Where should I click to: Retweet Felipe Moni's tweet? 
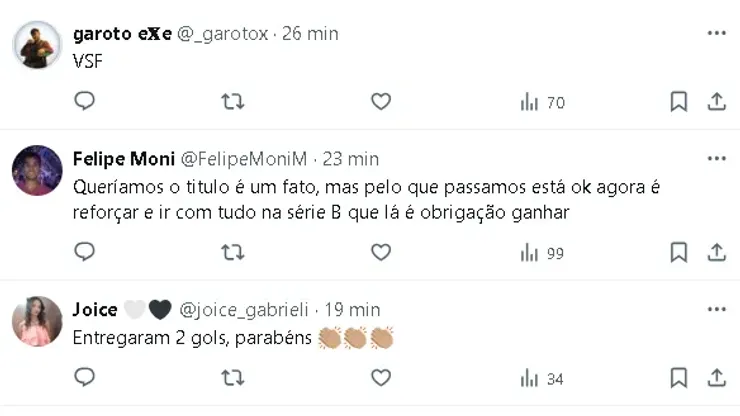232,252
